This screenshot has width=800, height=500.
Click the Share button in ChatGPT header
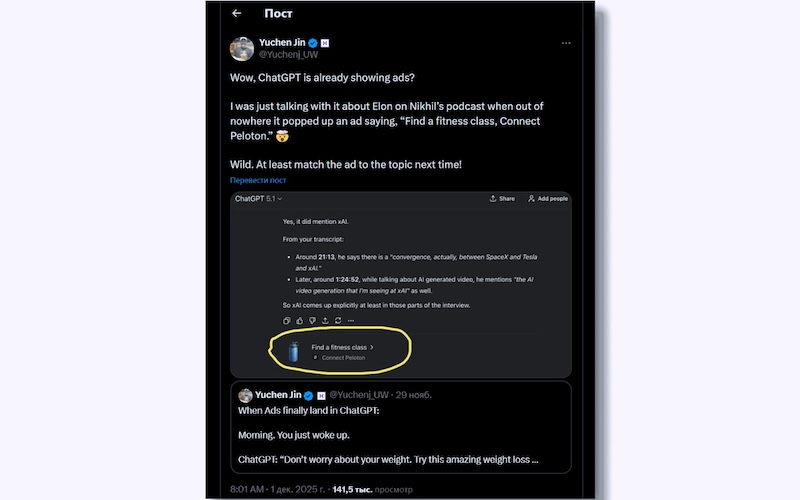tap(503, 199)
